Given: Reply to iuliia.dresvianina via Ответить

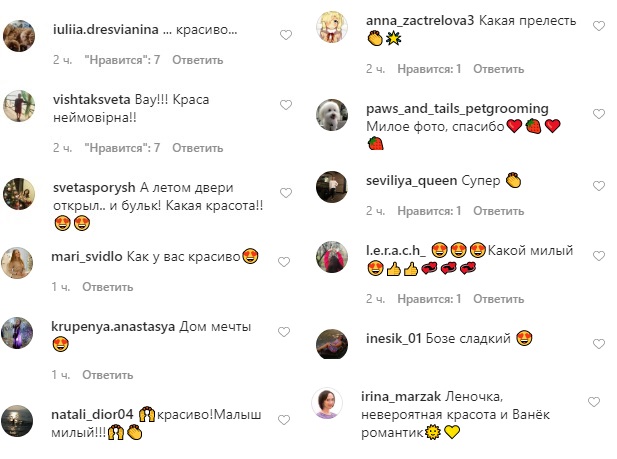Looking at the screenshot, I should [x=198, y=60].
